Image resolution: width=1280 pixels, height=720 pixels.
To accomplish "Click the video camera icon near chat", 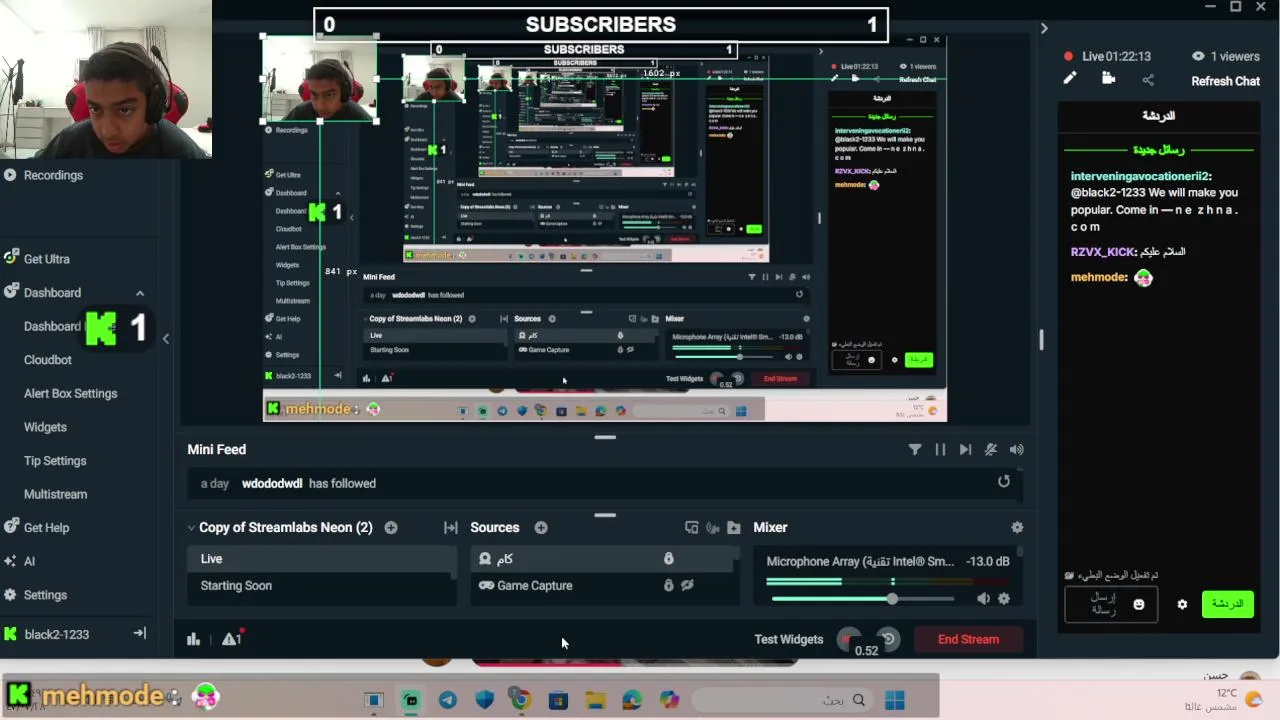I will coord(1108,79).
